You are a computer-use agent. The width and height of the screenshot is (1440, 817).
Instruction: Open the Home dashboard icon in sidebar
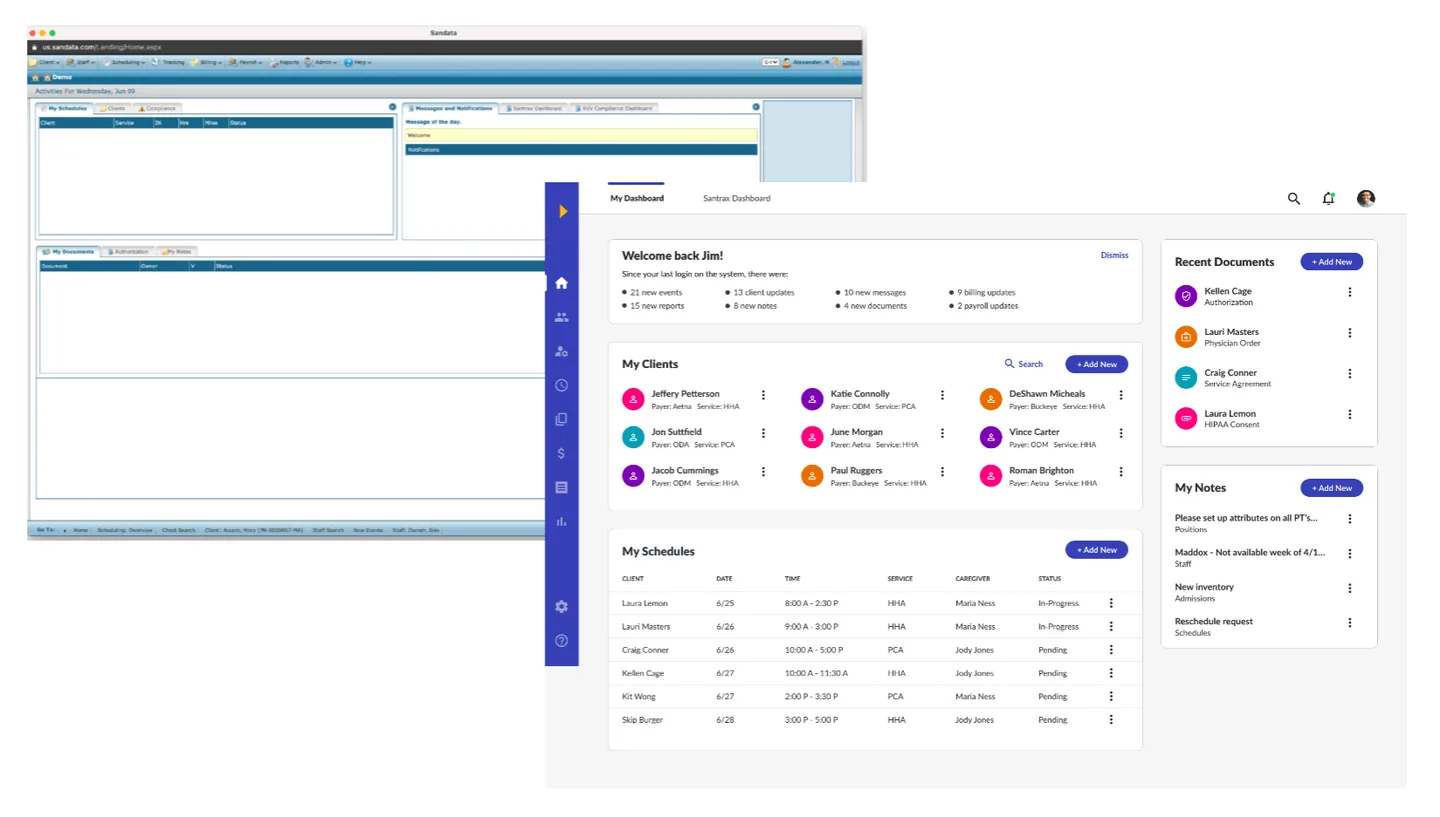point(561,283)
